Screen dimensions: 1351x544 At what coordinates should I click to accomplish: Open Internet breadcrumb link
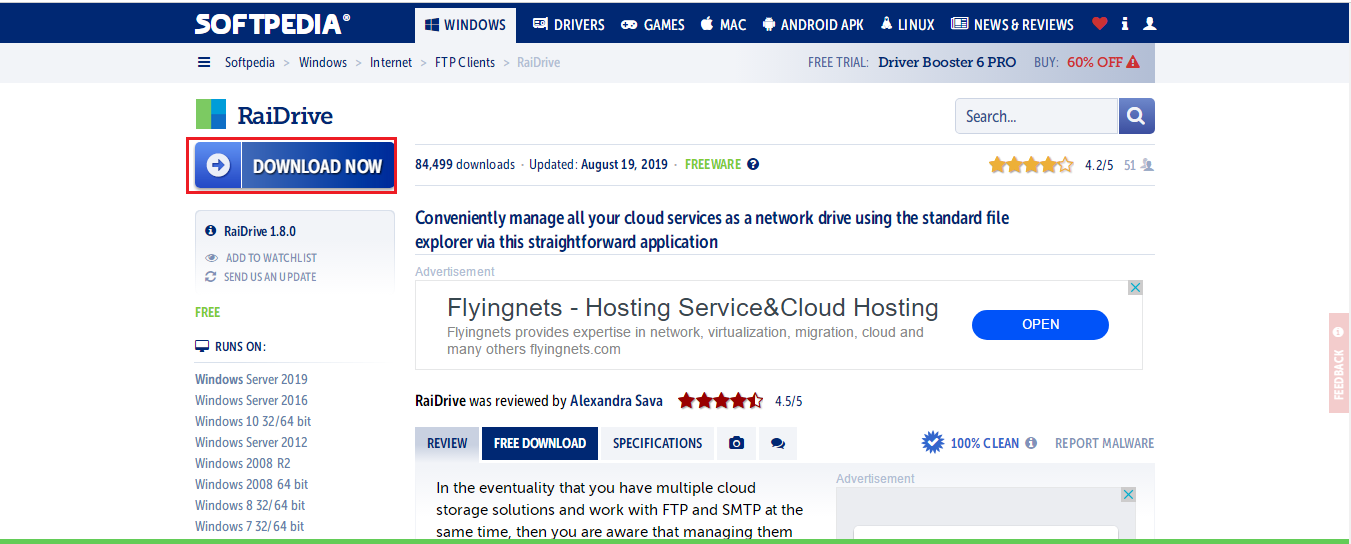pyautogui.click(x=391, y=62)
